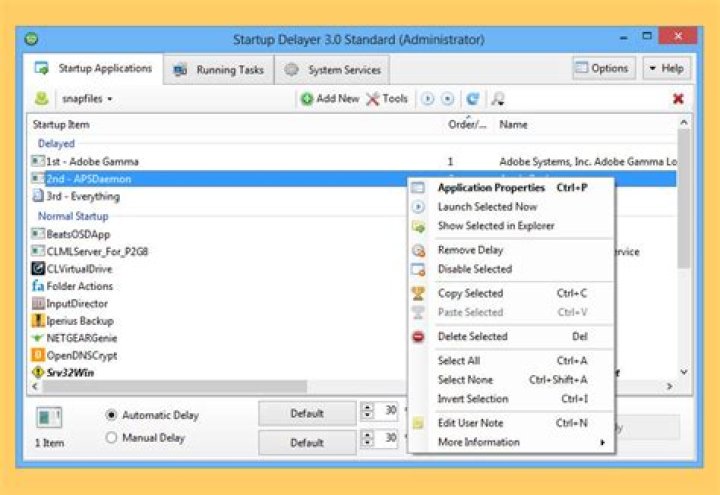Click the Delete Selected red icon

pyautogui.click(x=418, y=337)
